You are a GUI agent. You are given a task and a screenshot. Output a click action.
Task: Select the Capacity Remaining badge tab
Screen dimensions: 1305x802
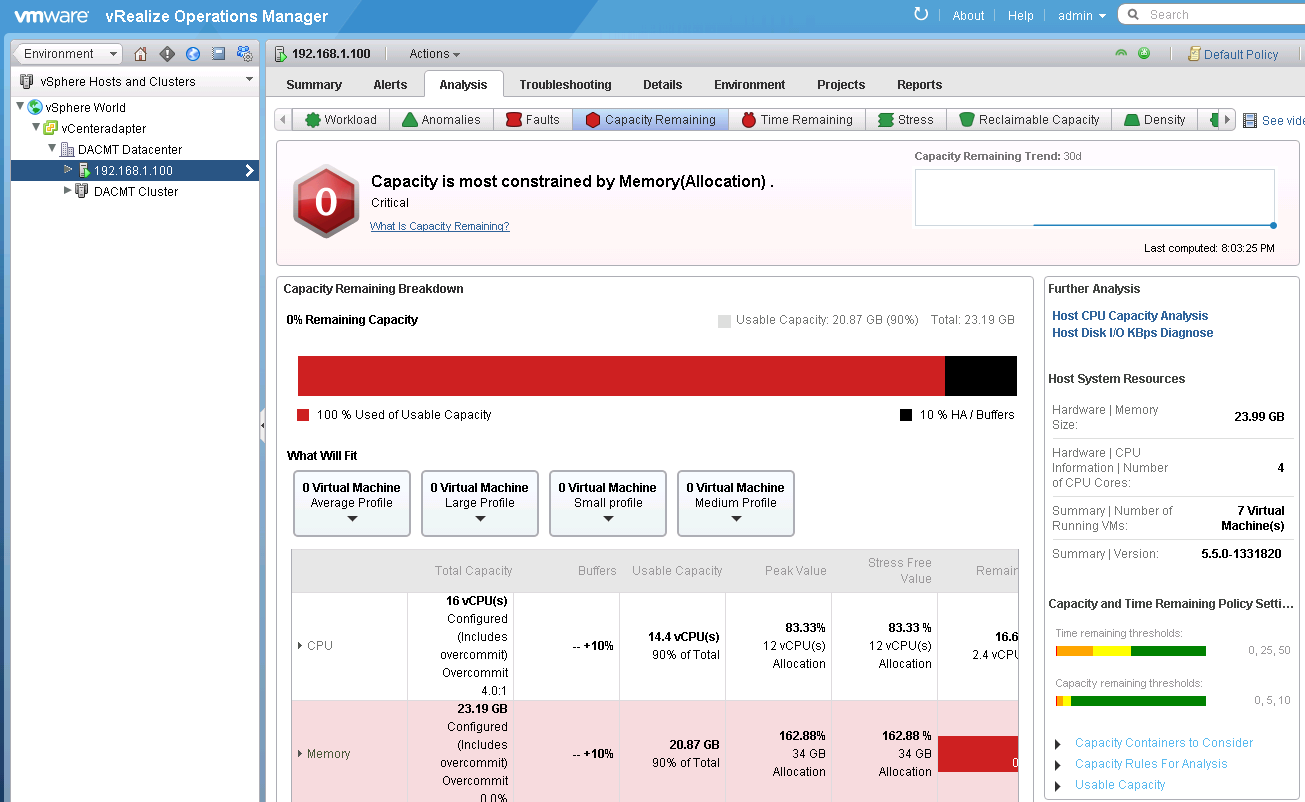(651, 120)
